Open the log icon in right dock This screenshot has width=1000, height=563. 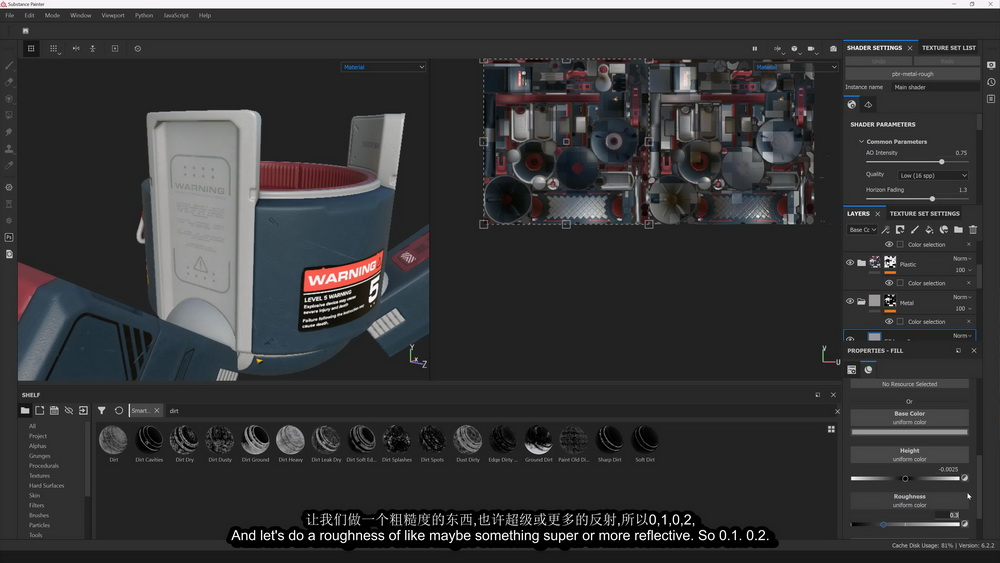(991, 99)
